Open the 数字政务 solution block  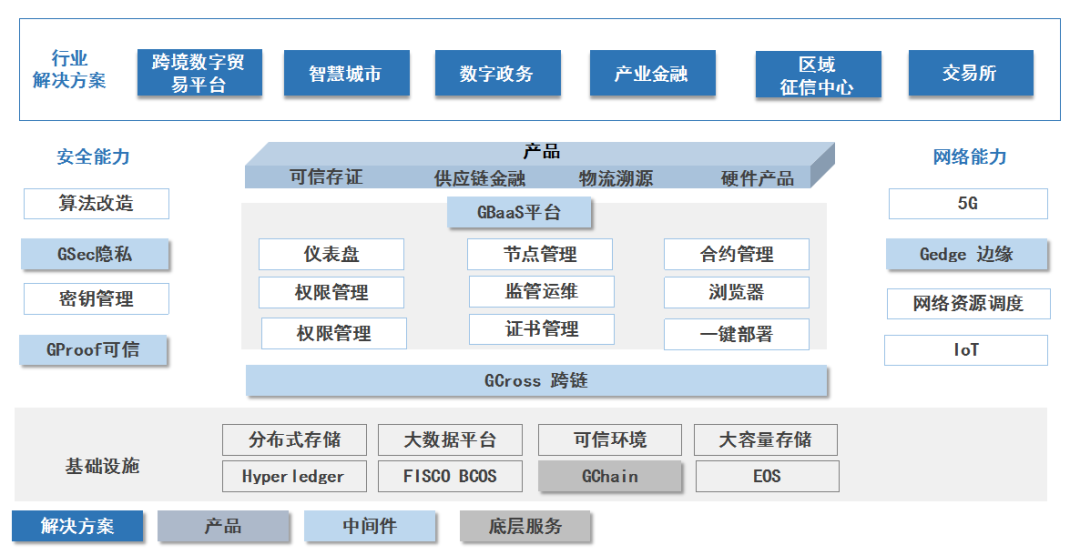point(497,74)
